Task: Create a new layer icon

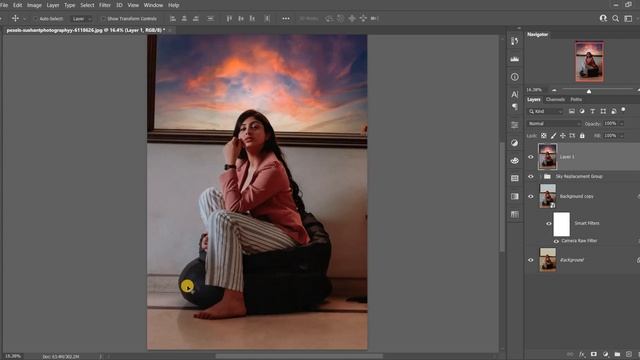Action: (629, 354)
